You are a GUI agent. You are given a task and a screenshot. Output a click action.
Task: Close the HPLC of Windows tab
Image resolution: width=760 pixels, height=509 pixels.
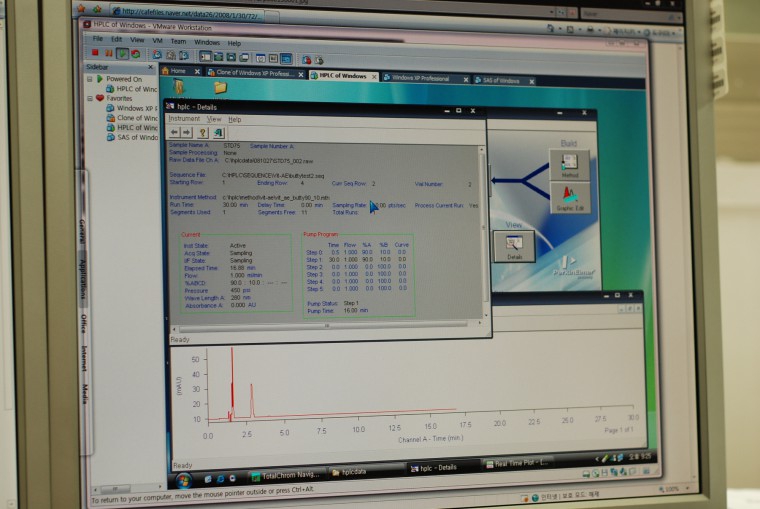pos(374,77)
